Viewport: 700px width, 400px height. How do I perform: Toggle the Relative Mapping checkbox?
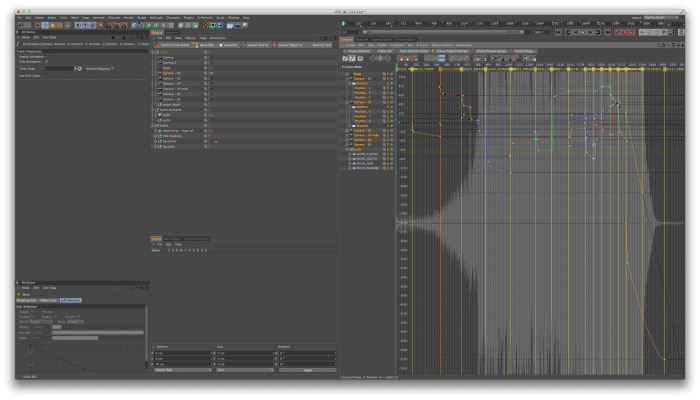click(x=112, y=69)
